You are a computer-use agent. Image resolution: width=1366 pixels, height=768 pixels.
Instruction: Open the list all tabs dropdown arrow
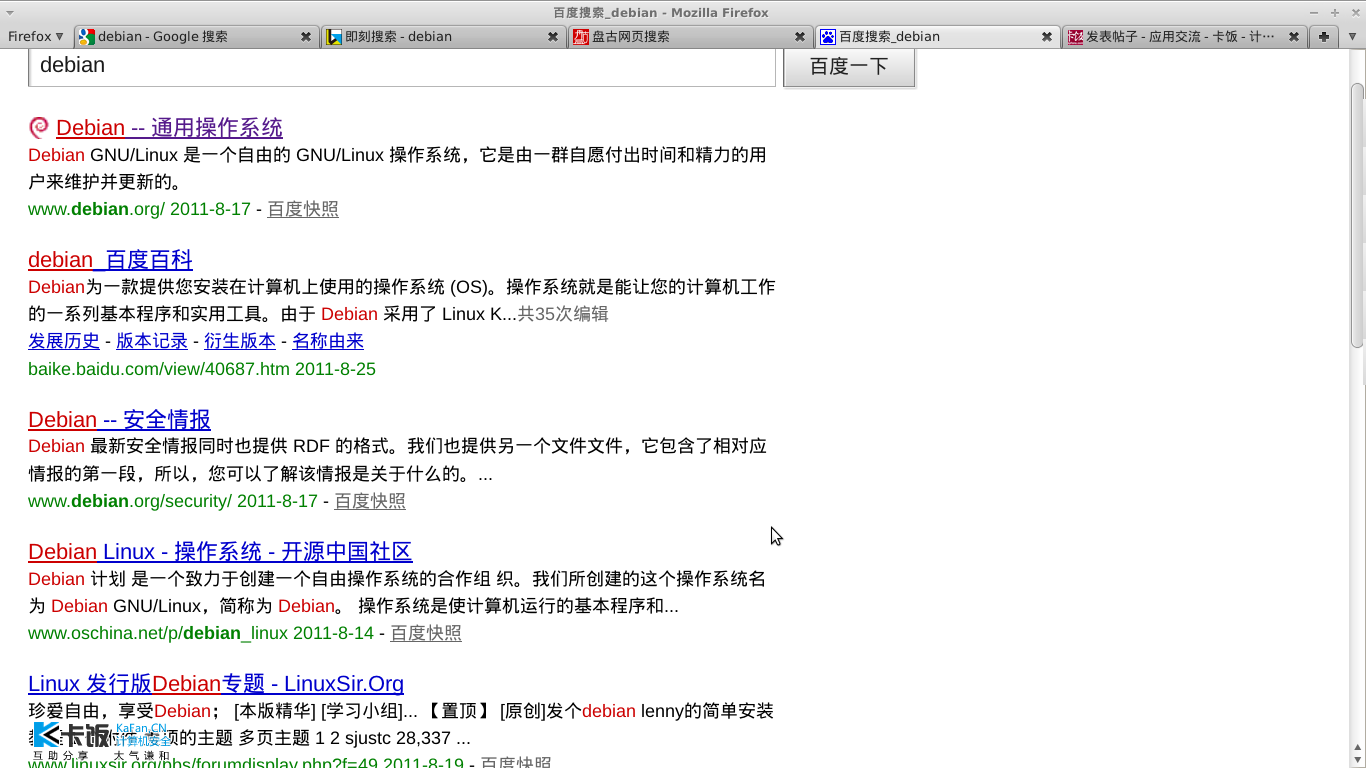[x=1352, y=36]
